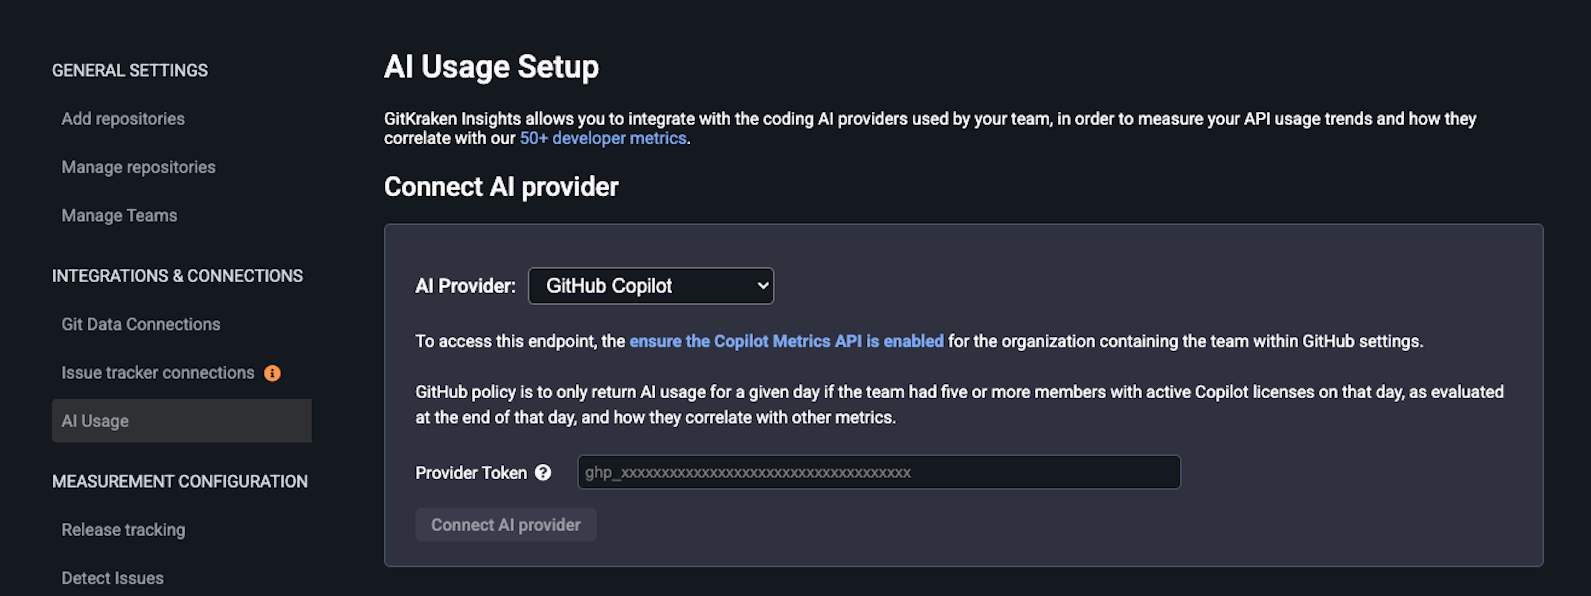This screenshot has height=596, width=1591.
Task: Open the Add repositories page
Action: click(122, 118)
